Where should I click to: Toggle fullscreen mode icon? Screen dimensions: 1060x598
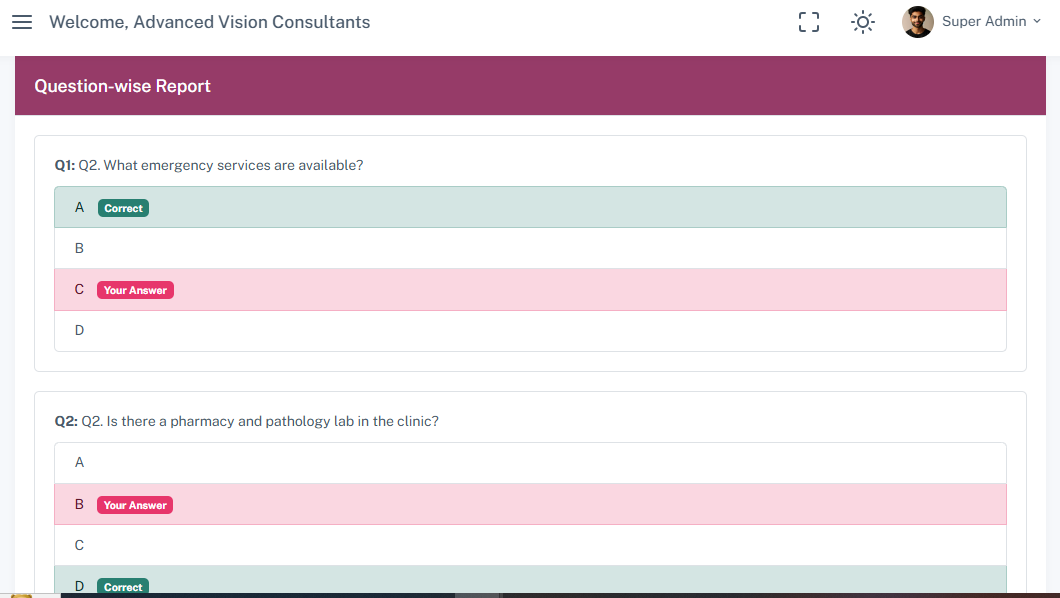[809, 22]
